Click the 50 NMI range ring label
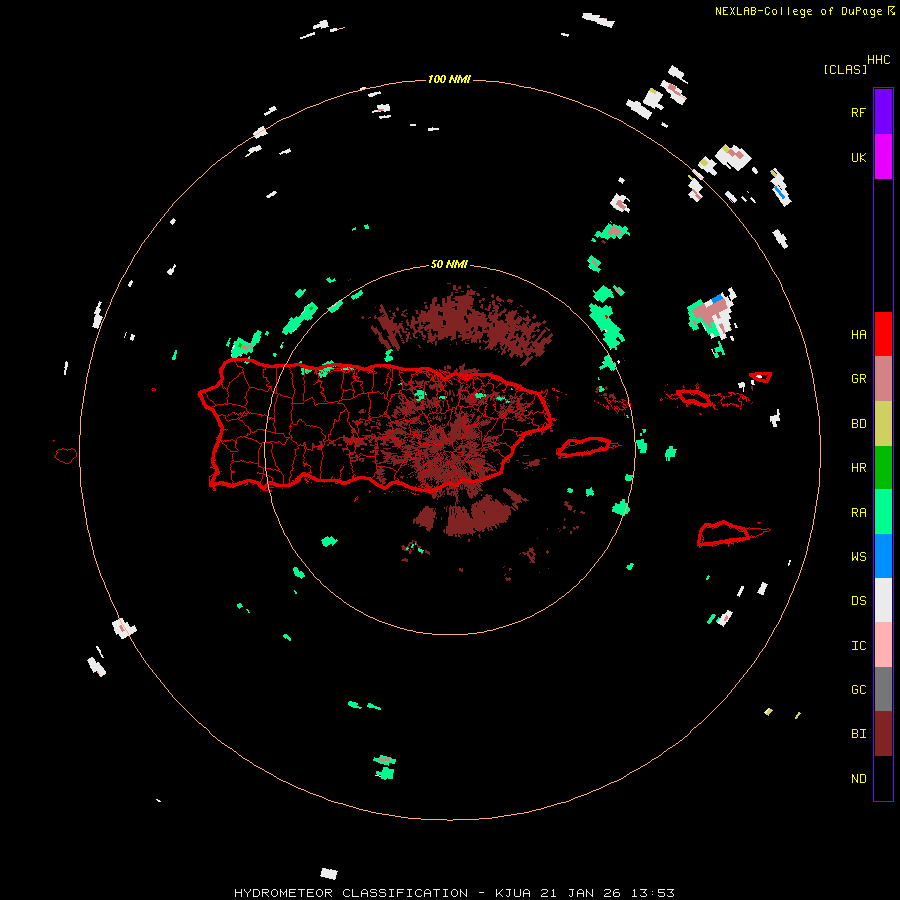 click(449, 264)
